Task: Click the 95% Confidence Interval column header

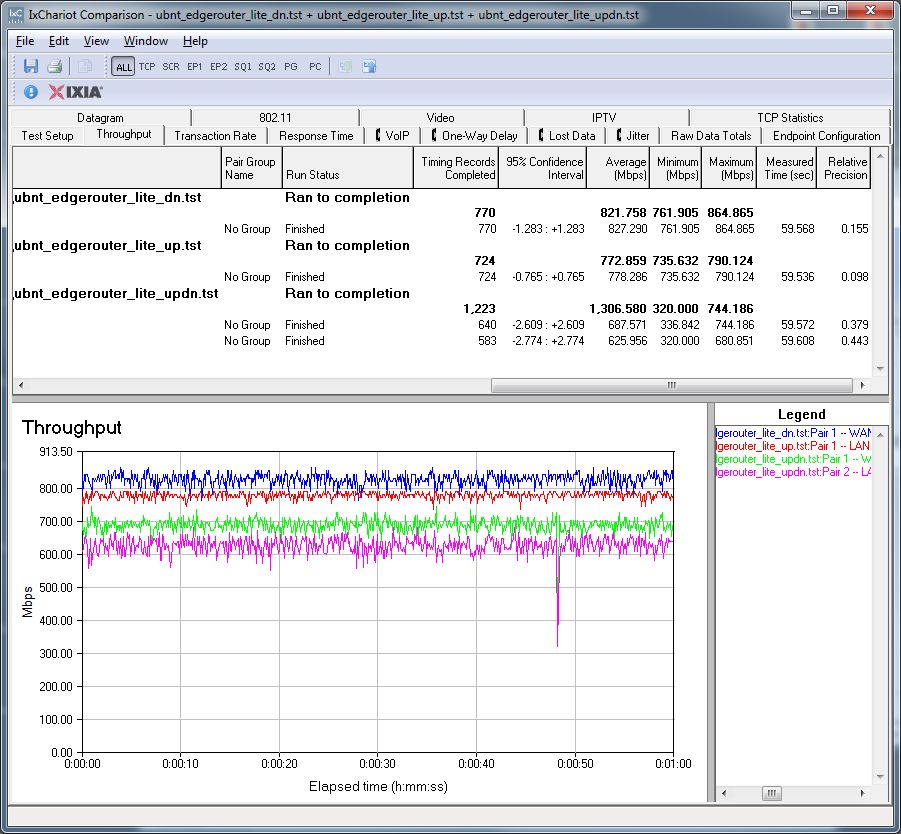Action: tap(542, 168)
